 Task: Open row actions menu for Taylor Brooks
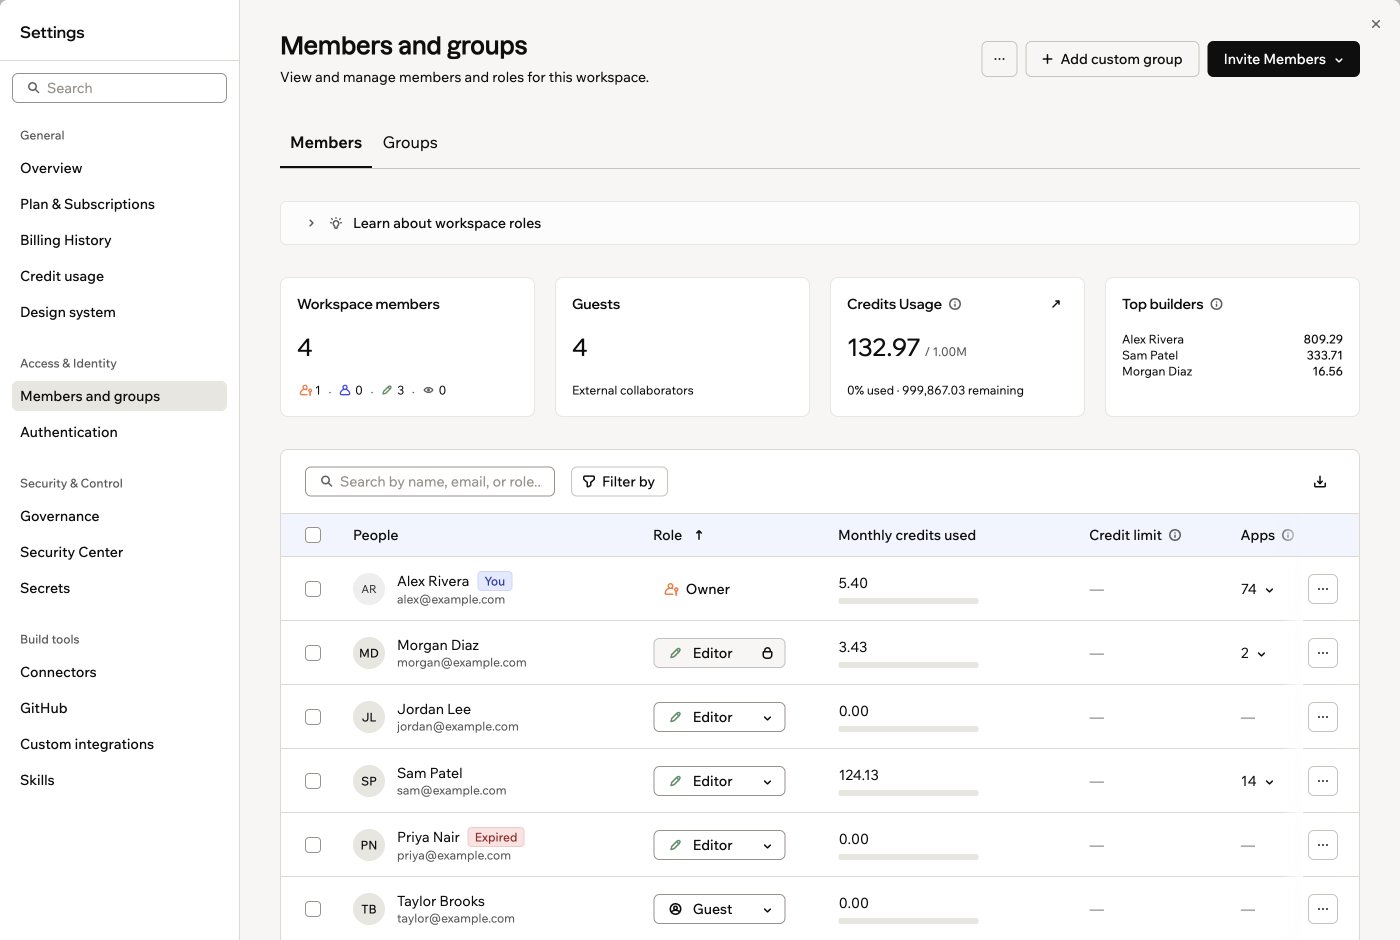coord(1323,909)
